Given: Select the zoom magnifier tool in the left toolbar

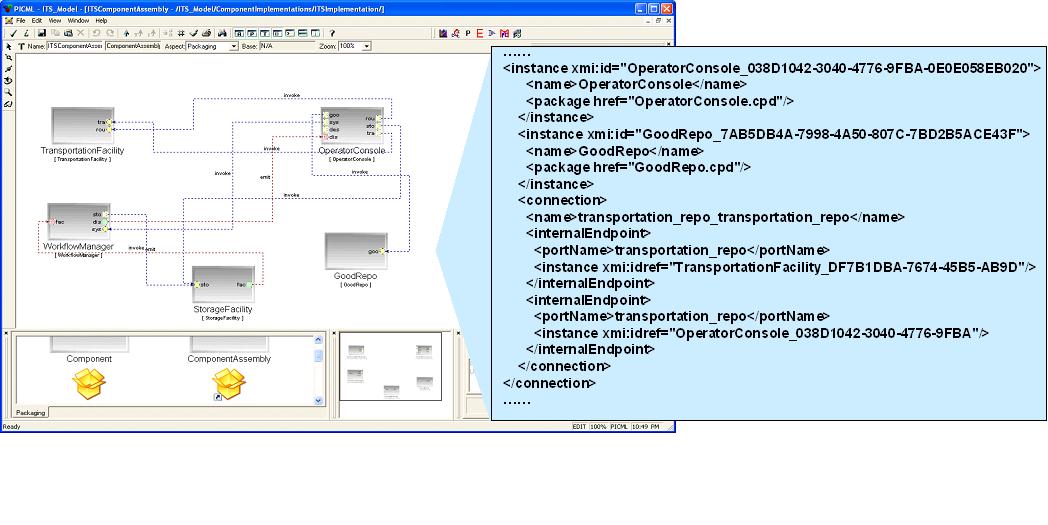Looking at the screenshot, I should click(x=9, y=92).
